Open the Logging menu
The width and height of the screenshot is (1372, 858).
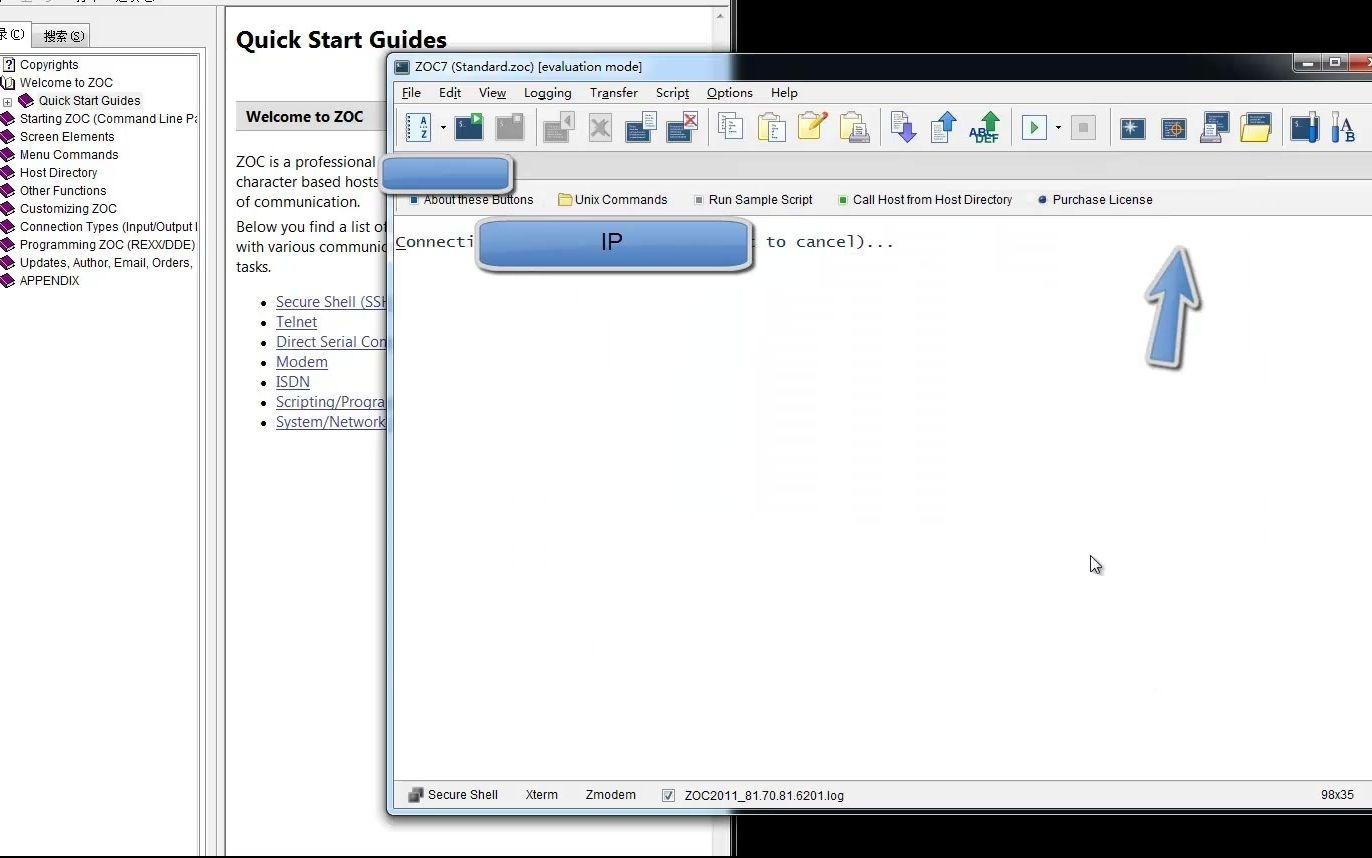point(548,93)
